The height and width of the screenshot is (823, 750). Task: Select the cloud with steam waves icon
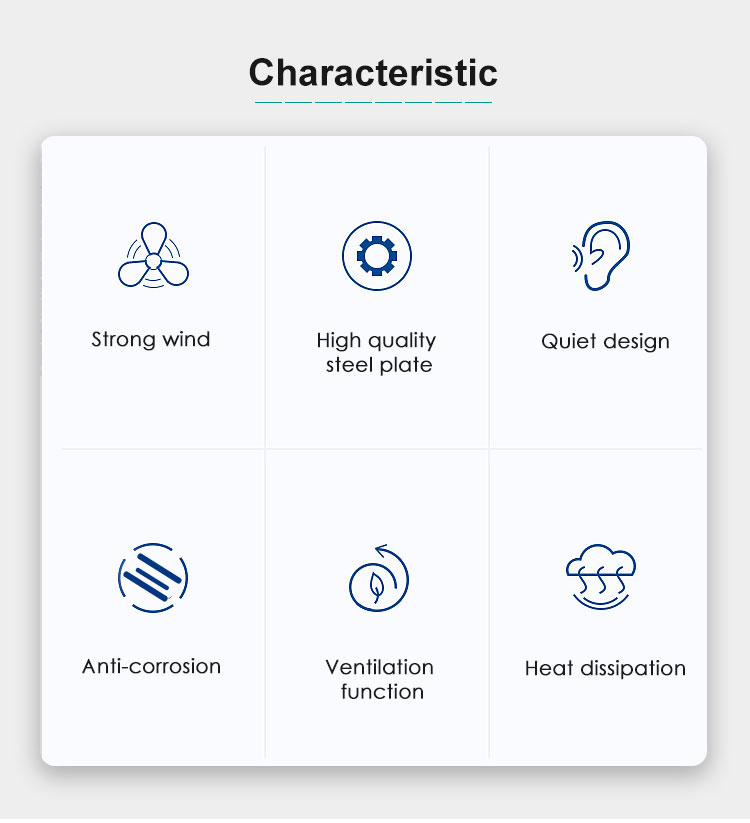pyautogui.click(x=601, y=577)
